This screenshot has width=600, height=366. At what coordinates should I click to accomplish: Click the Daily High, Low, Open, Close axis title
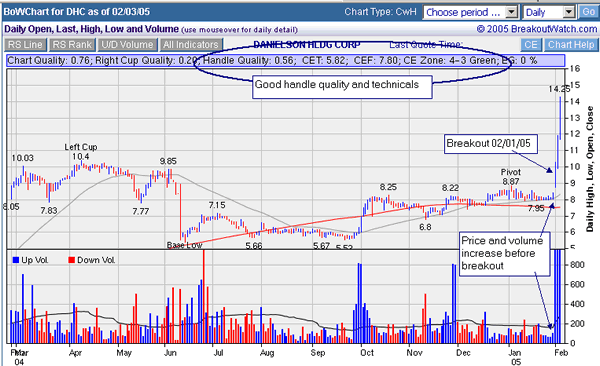pyautogui.click(x=590, y=169)
